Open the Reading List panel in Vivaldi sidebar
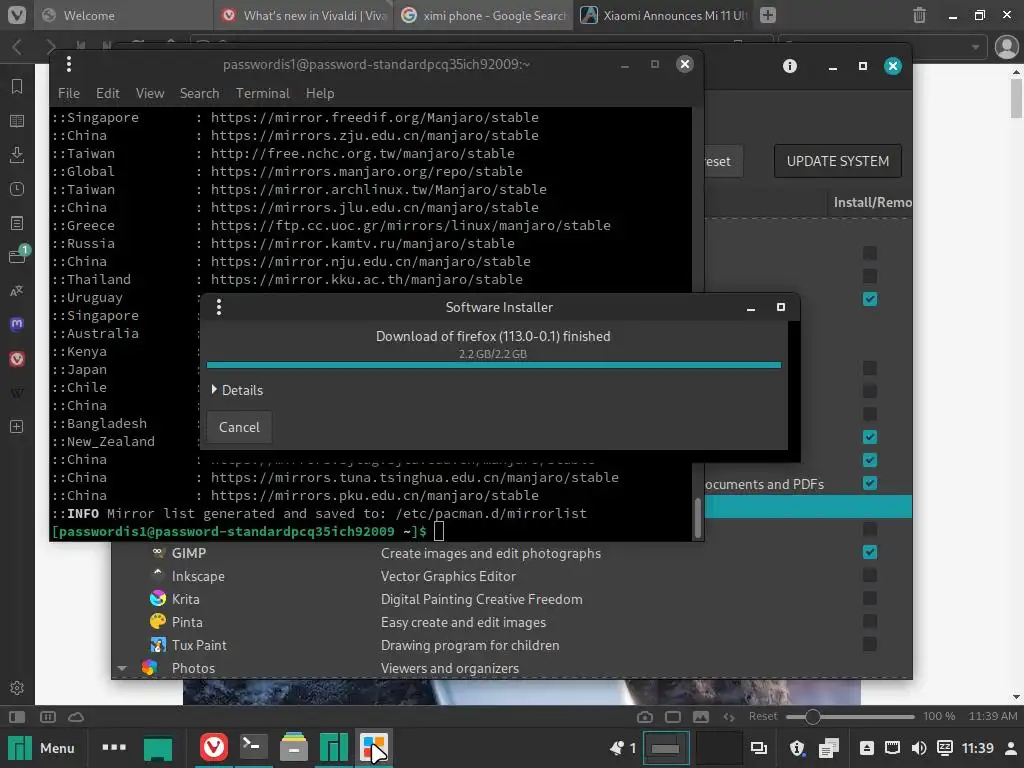The image size is (1024, 768). (x=17, y=121)
